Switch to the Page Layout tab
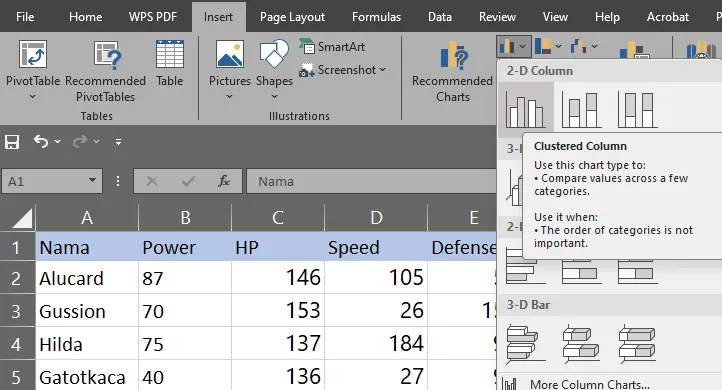The width and height of the screenshot is (722, 390). tap(292, 17)
